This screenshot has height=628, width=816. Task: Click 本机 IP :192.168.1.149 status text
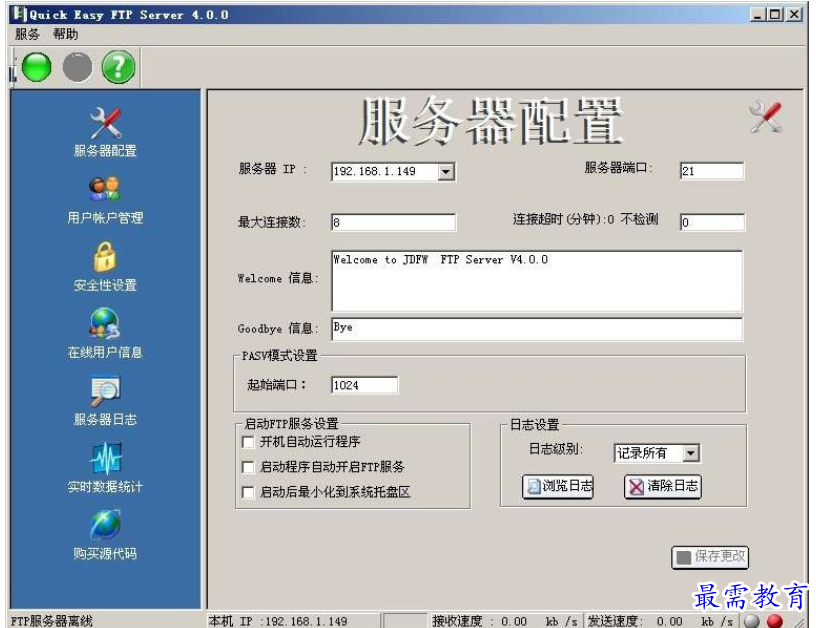click(278, 621)
